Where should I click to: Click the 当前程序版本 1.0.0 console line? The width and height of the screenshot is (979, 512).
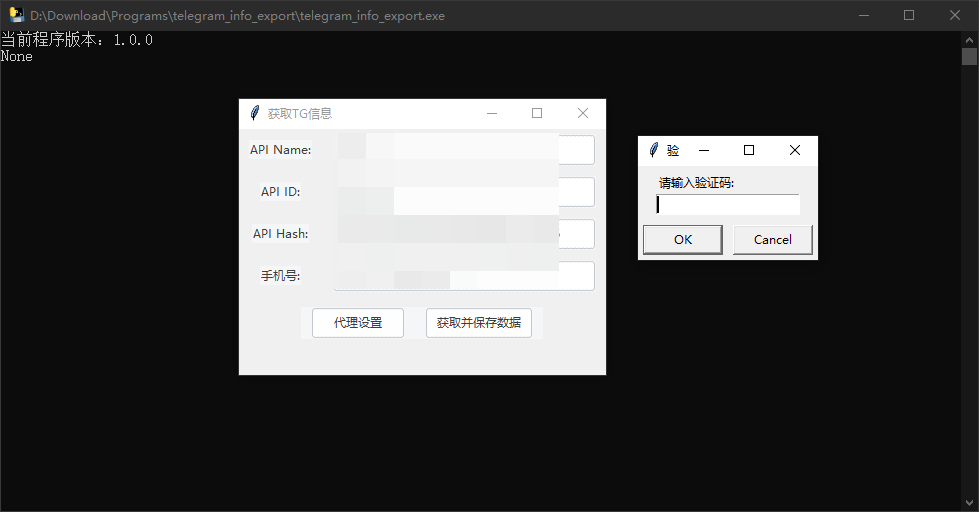(x=77, y=40)
